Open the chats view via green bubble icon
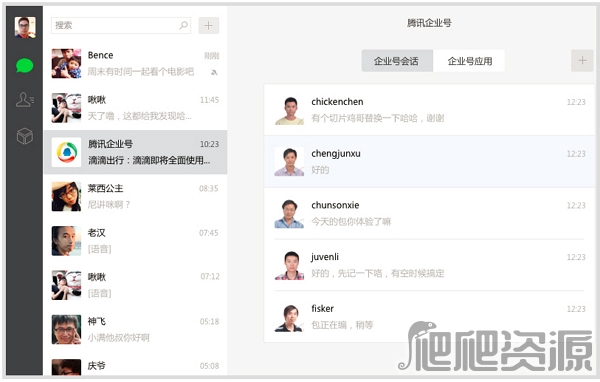Viewport: 600px width, 382px height. pyautogui.click(x=24, y=65)
